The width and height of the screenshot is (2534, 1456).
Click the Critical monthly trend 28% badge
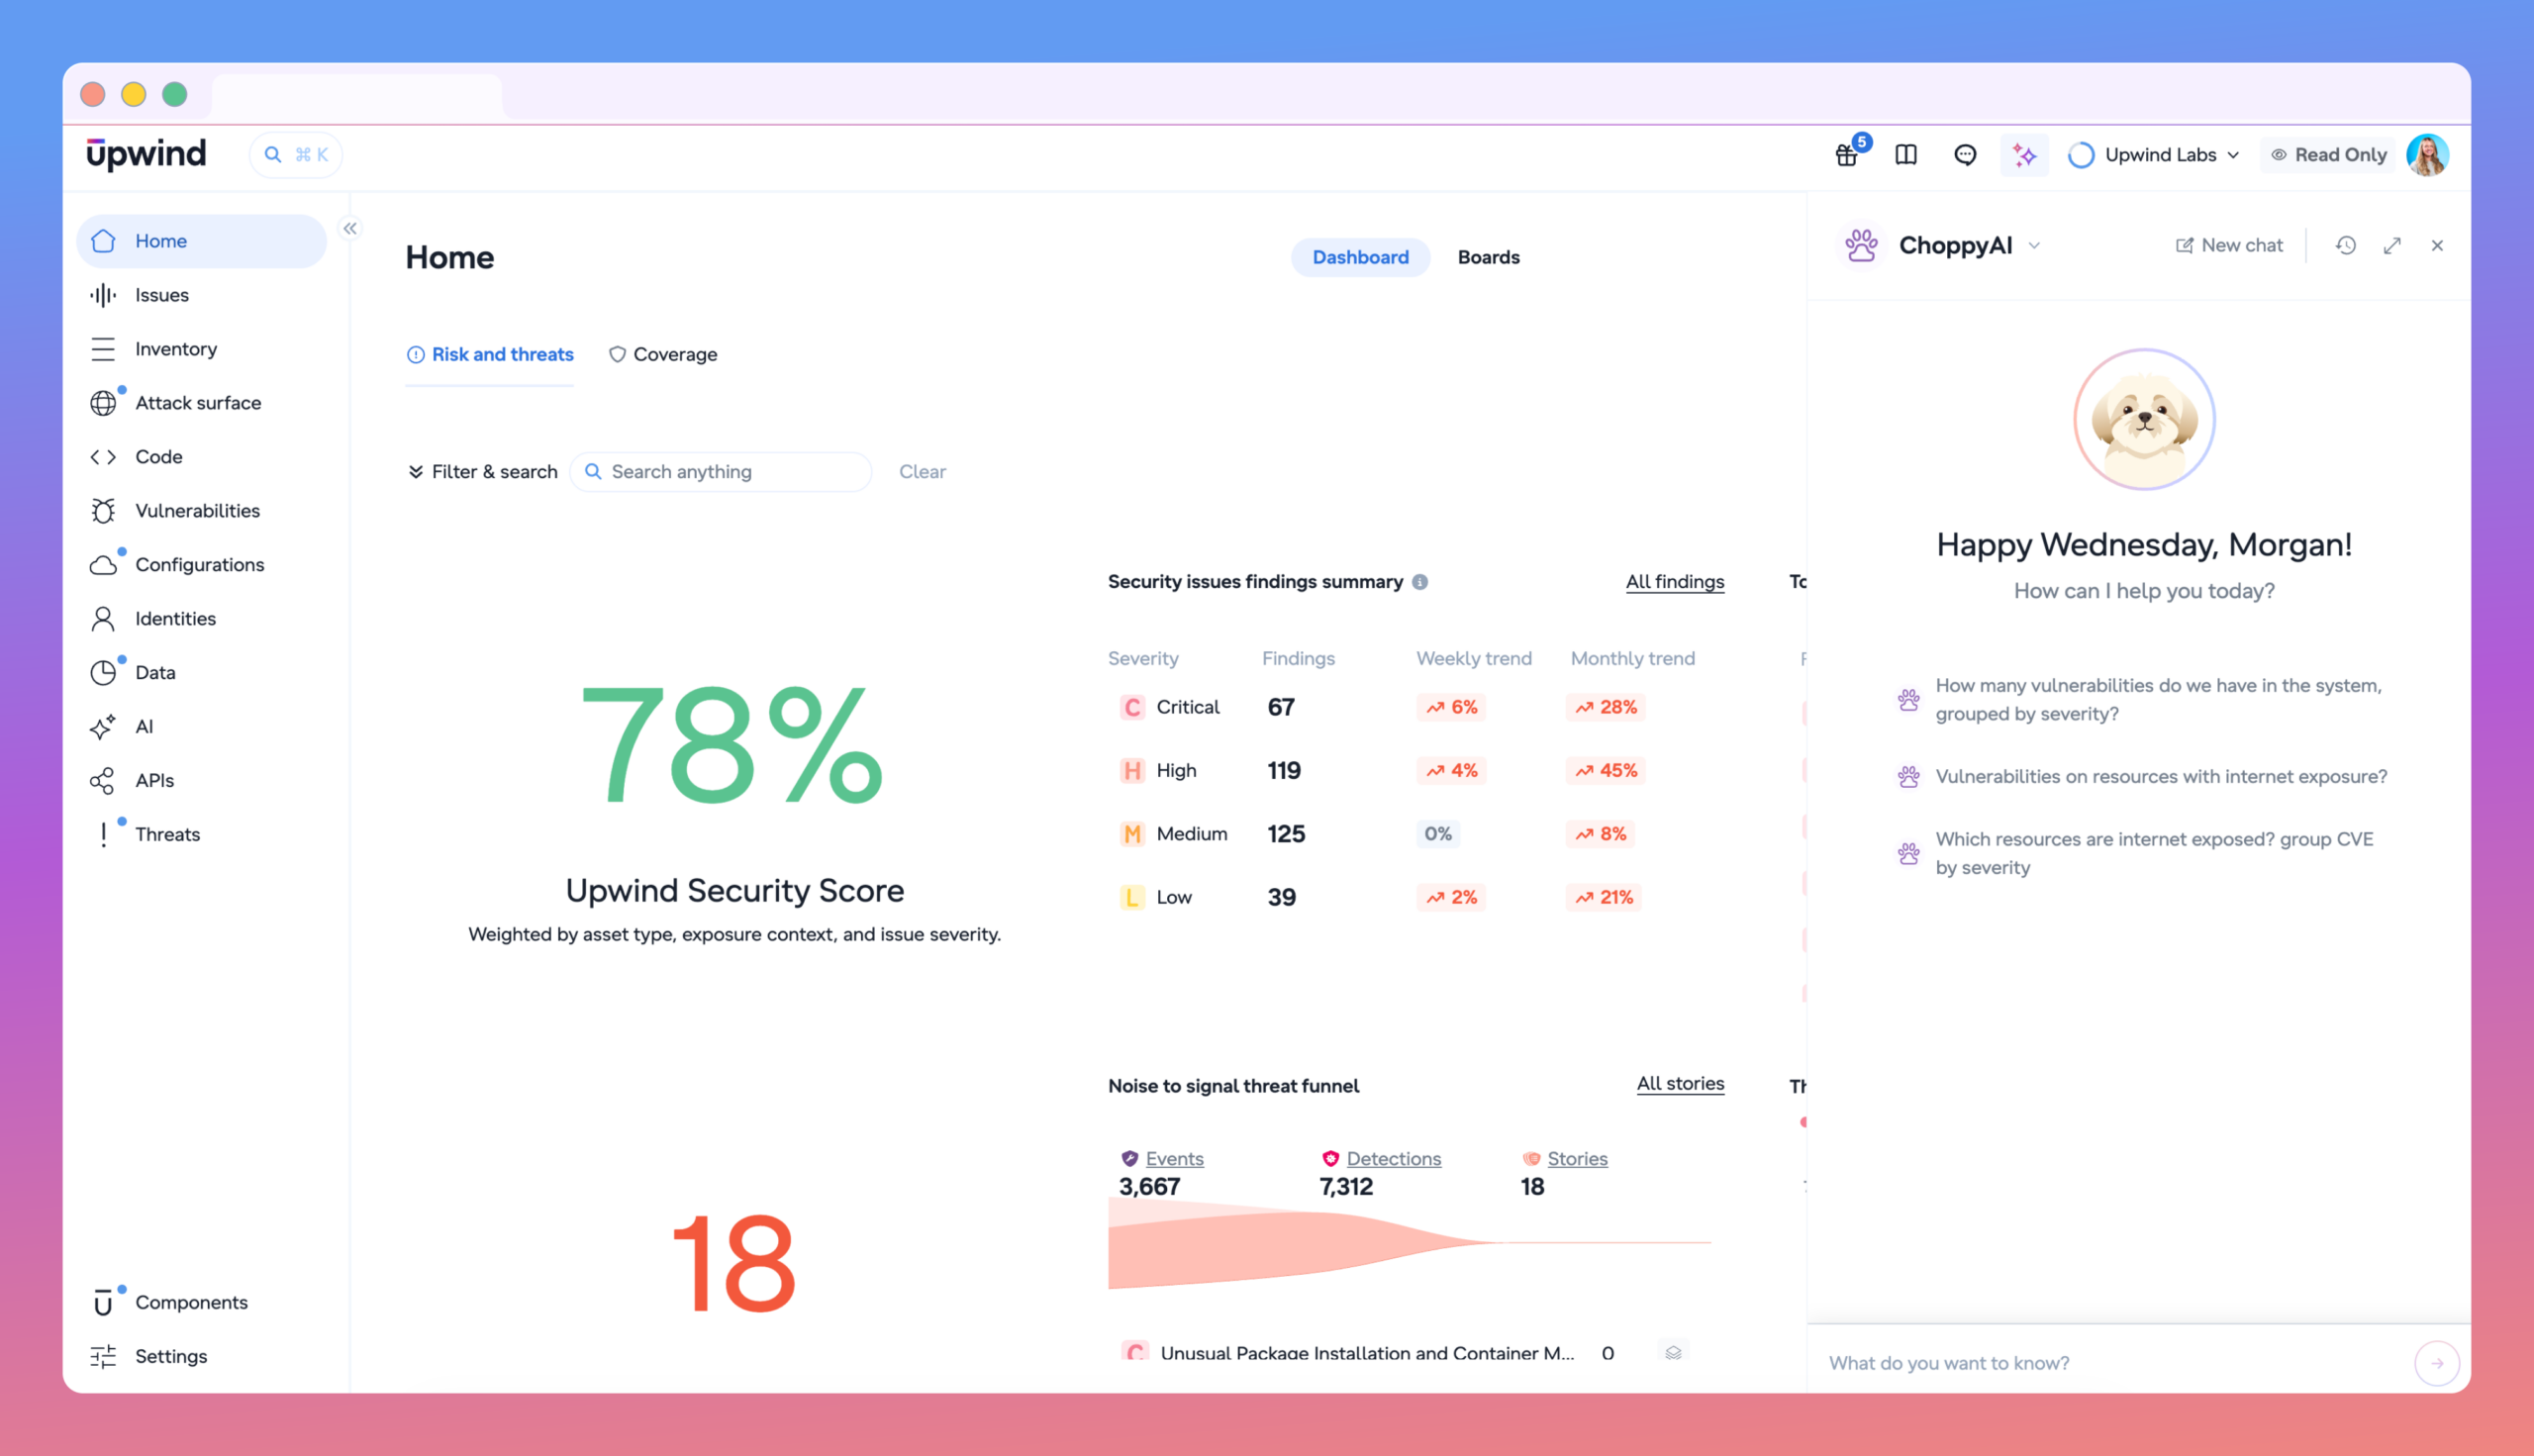1606,708
